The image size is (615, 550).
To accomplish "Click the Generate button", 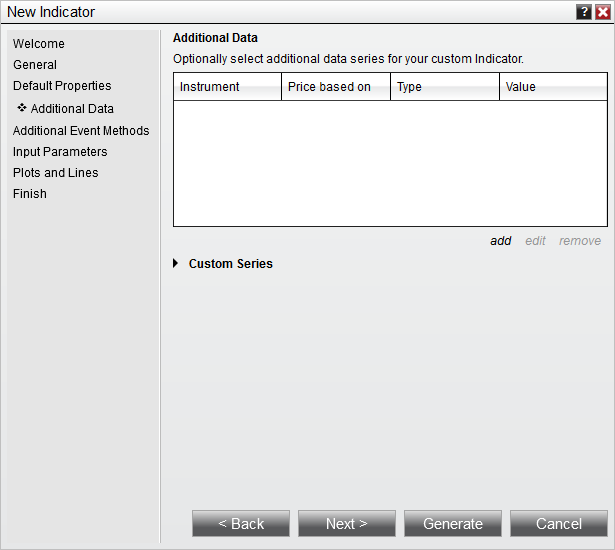I will [x=453, y=524].
